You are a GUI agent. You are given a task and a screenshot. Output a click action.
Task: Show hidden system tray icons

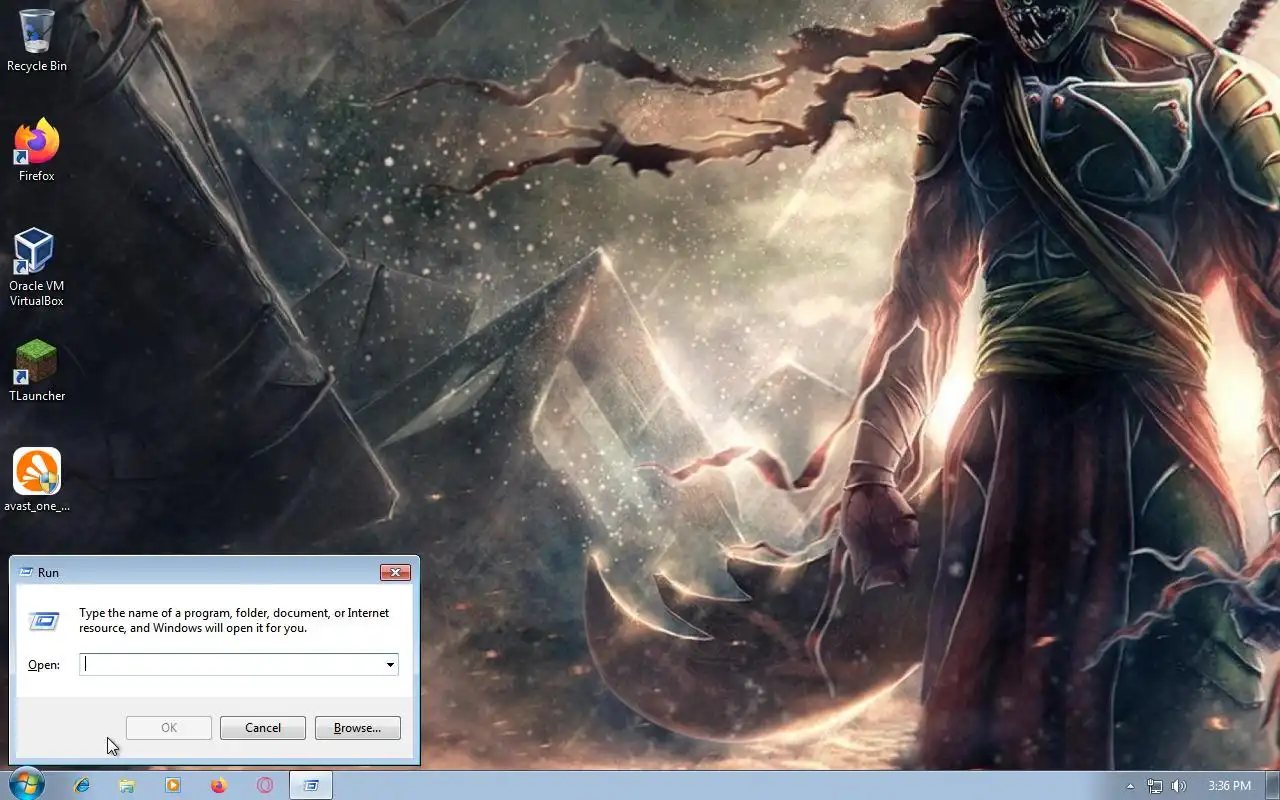(x=1130, y=786)
